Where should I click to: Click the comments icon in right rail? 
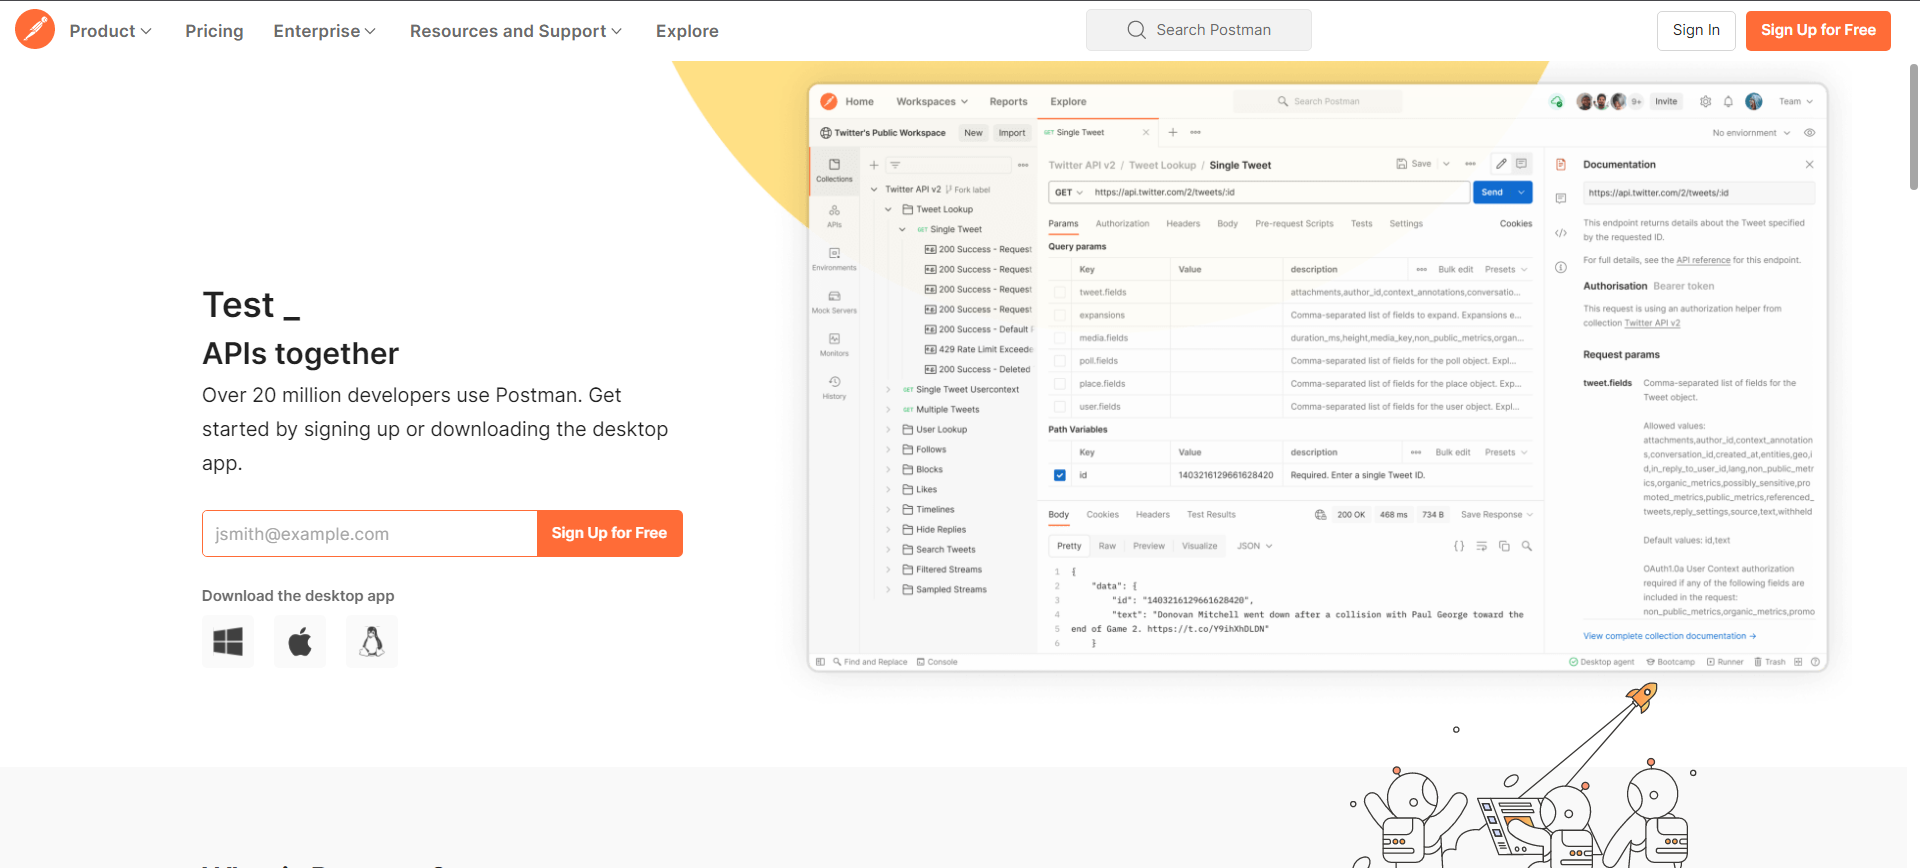[1560, 198]
